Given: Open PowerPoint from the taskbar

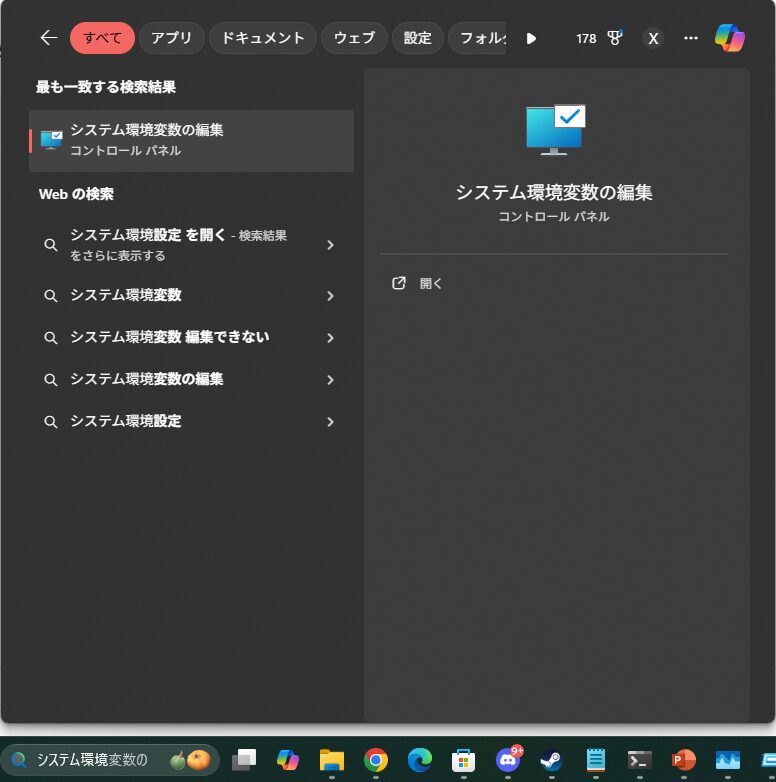Looking at the screenshot, I should click(x=684, y=760).
